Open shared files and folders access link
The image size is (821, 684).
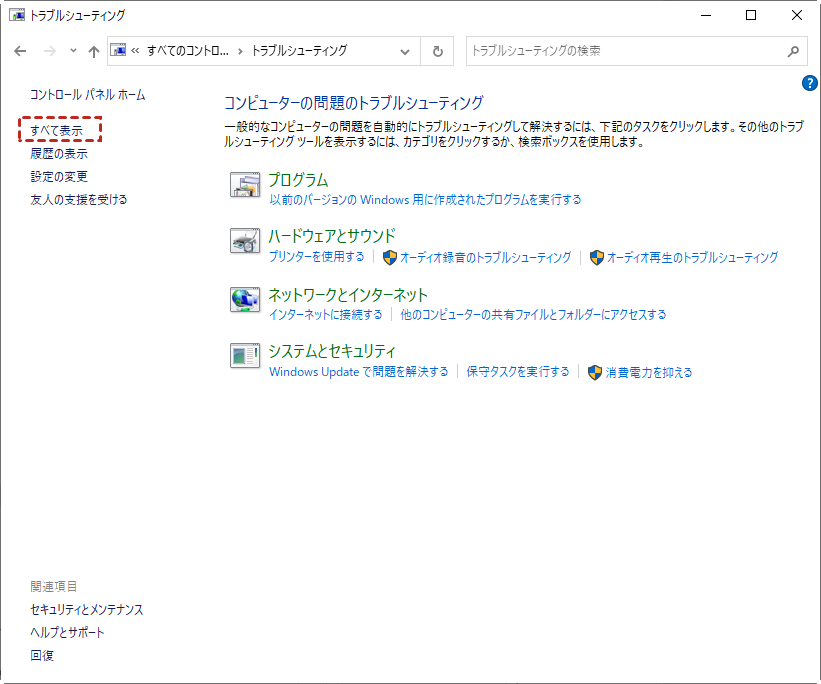[533, 314]
